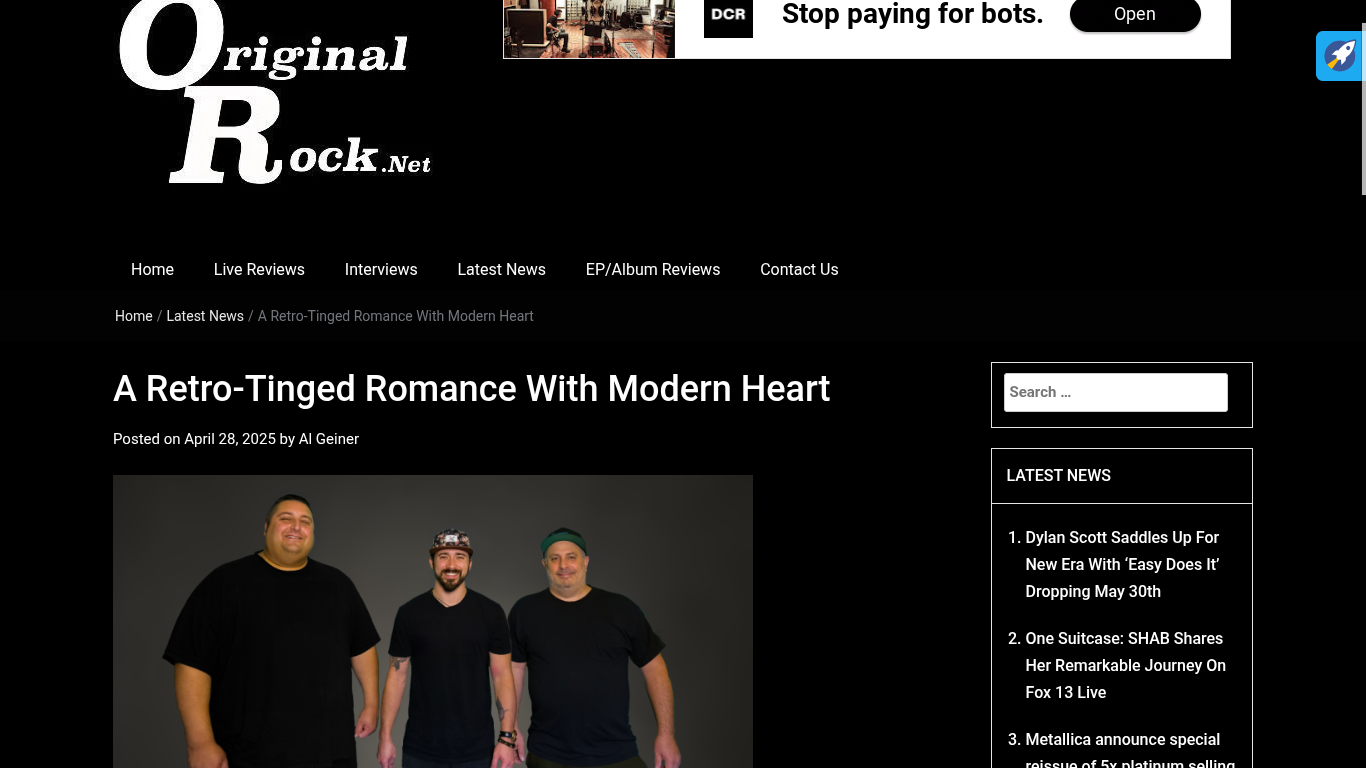Image resolution: width=1366 pixels, height=768 pixels.
Task: Click Home in the breadcrumb trail
Action: coord(133,316)
